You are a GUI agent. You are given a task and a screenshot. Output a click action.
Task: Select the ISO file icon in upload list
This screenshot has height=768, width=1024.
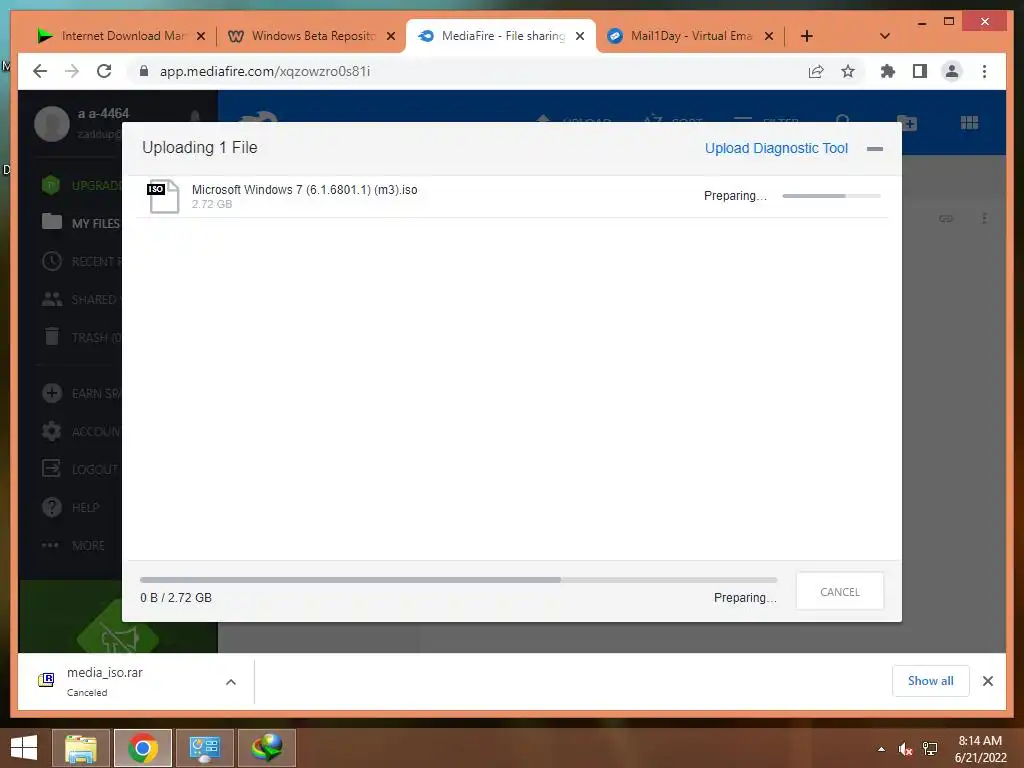pos(163,196)
